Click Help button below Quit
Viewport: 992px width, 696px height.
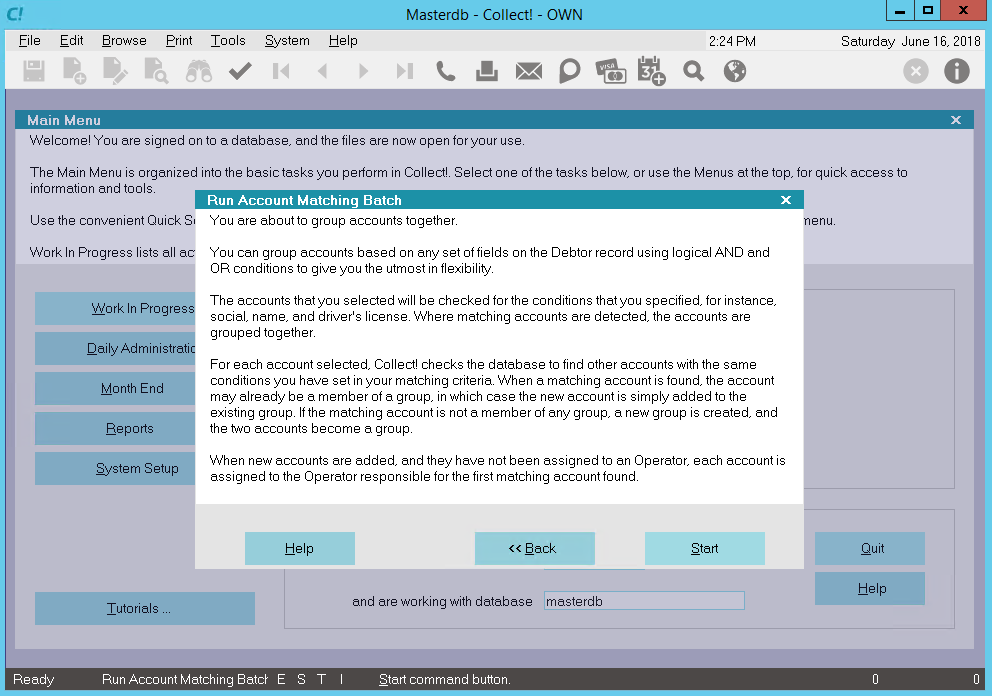(872, 588)
